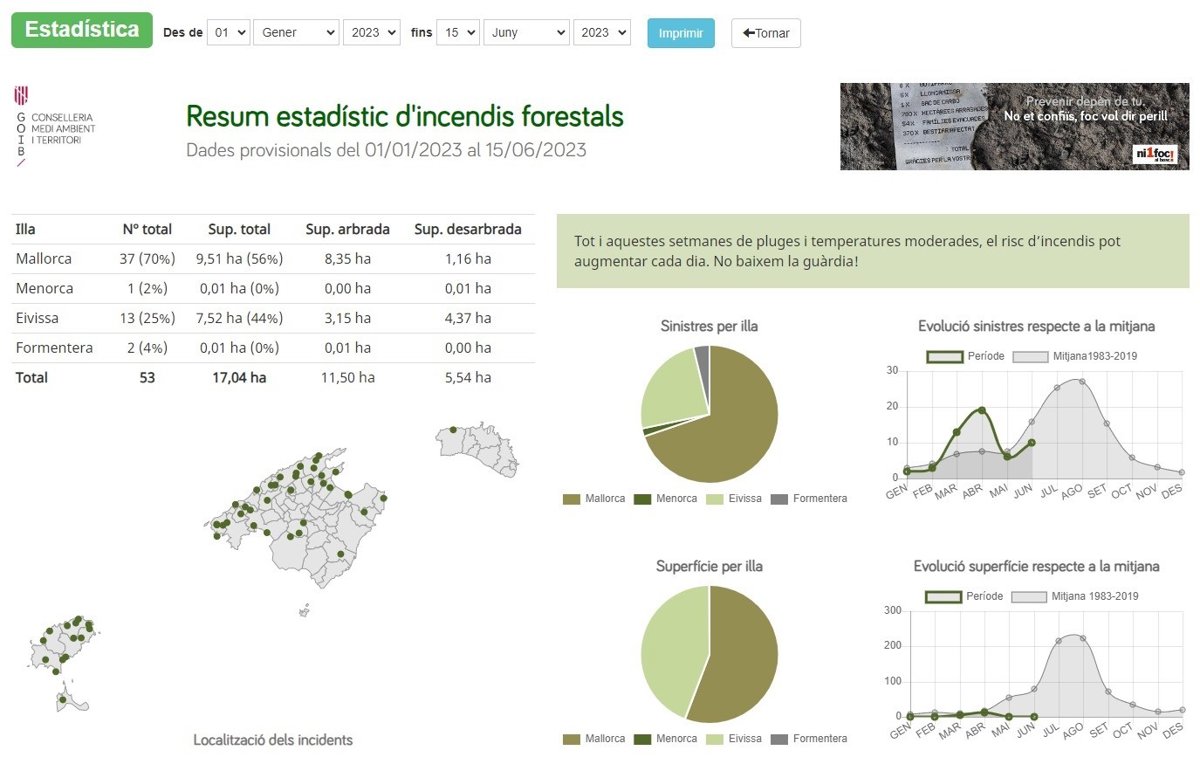Click the April peak point on the sinistres line
Screen dimensions: 1200x764
(x=982, y=410)
